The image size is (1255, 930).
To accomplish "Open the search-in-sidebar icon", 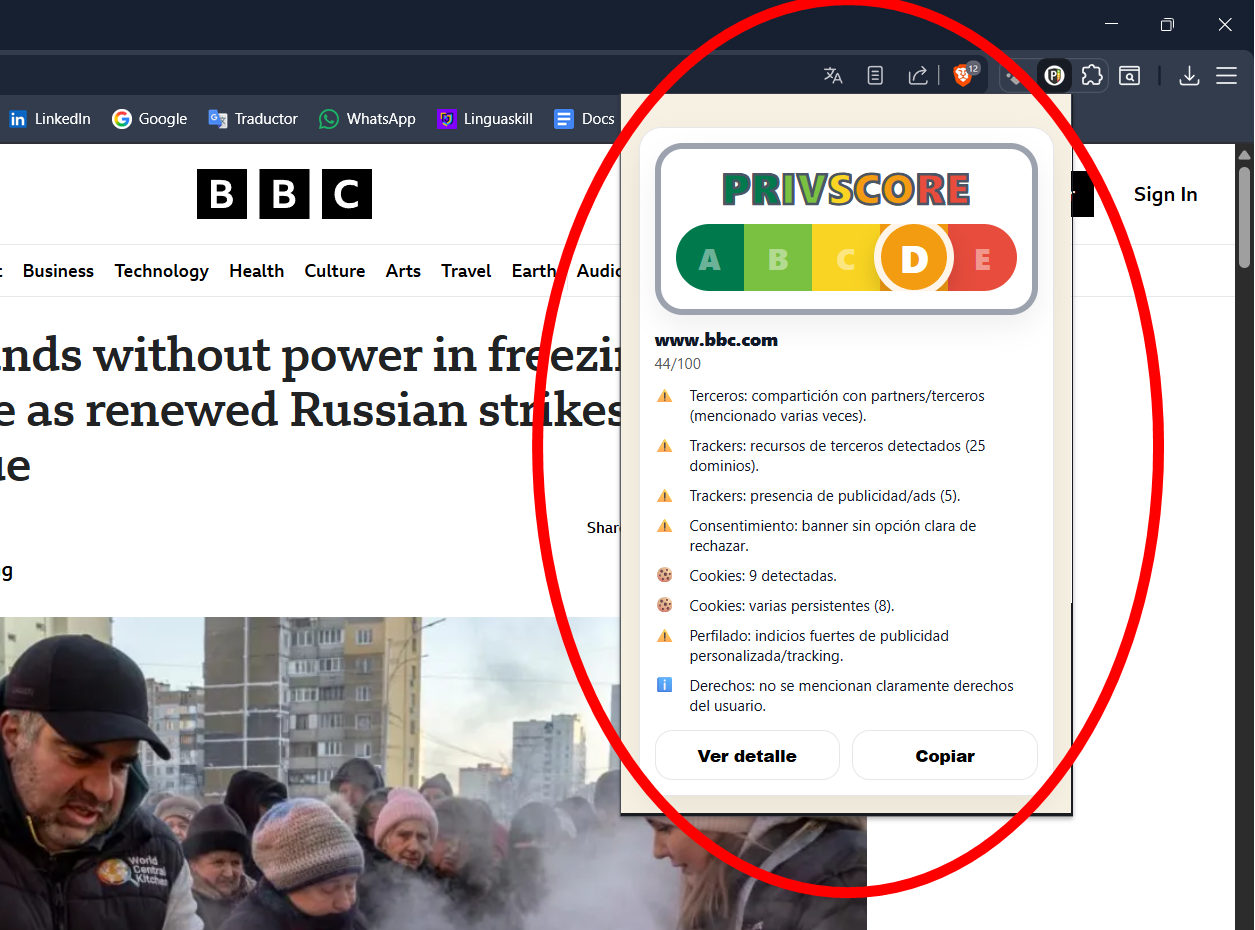I will (x=1130, y=75).
